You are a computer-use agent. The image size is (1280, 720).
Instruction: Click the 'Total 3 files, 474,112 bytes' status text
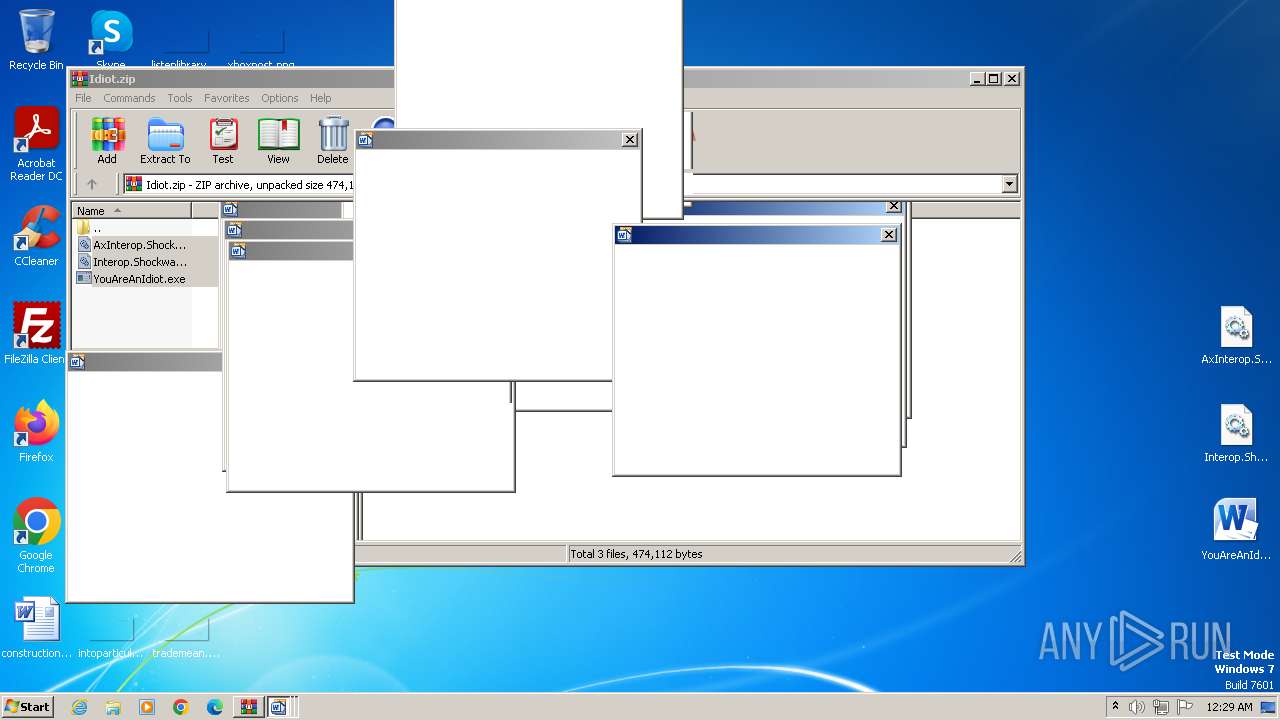[x=636, y=554]
